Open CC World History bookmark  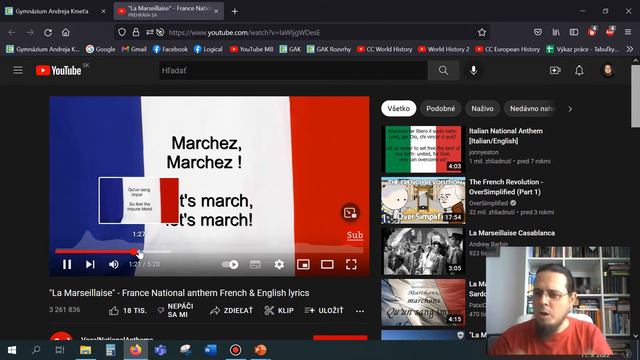point(384,49)
